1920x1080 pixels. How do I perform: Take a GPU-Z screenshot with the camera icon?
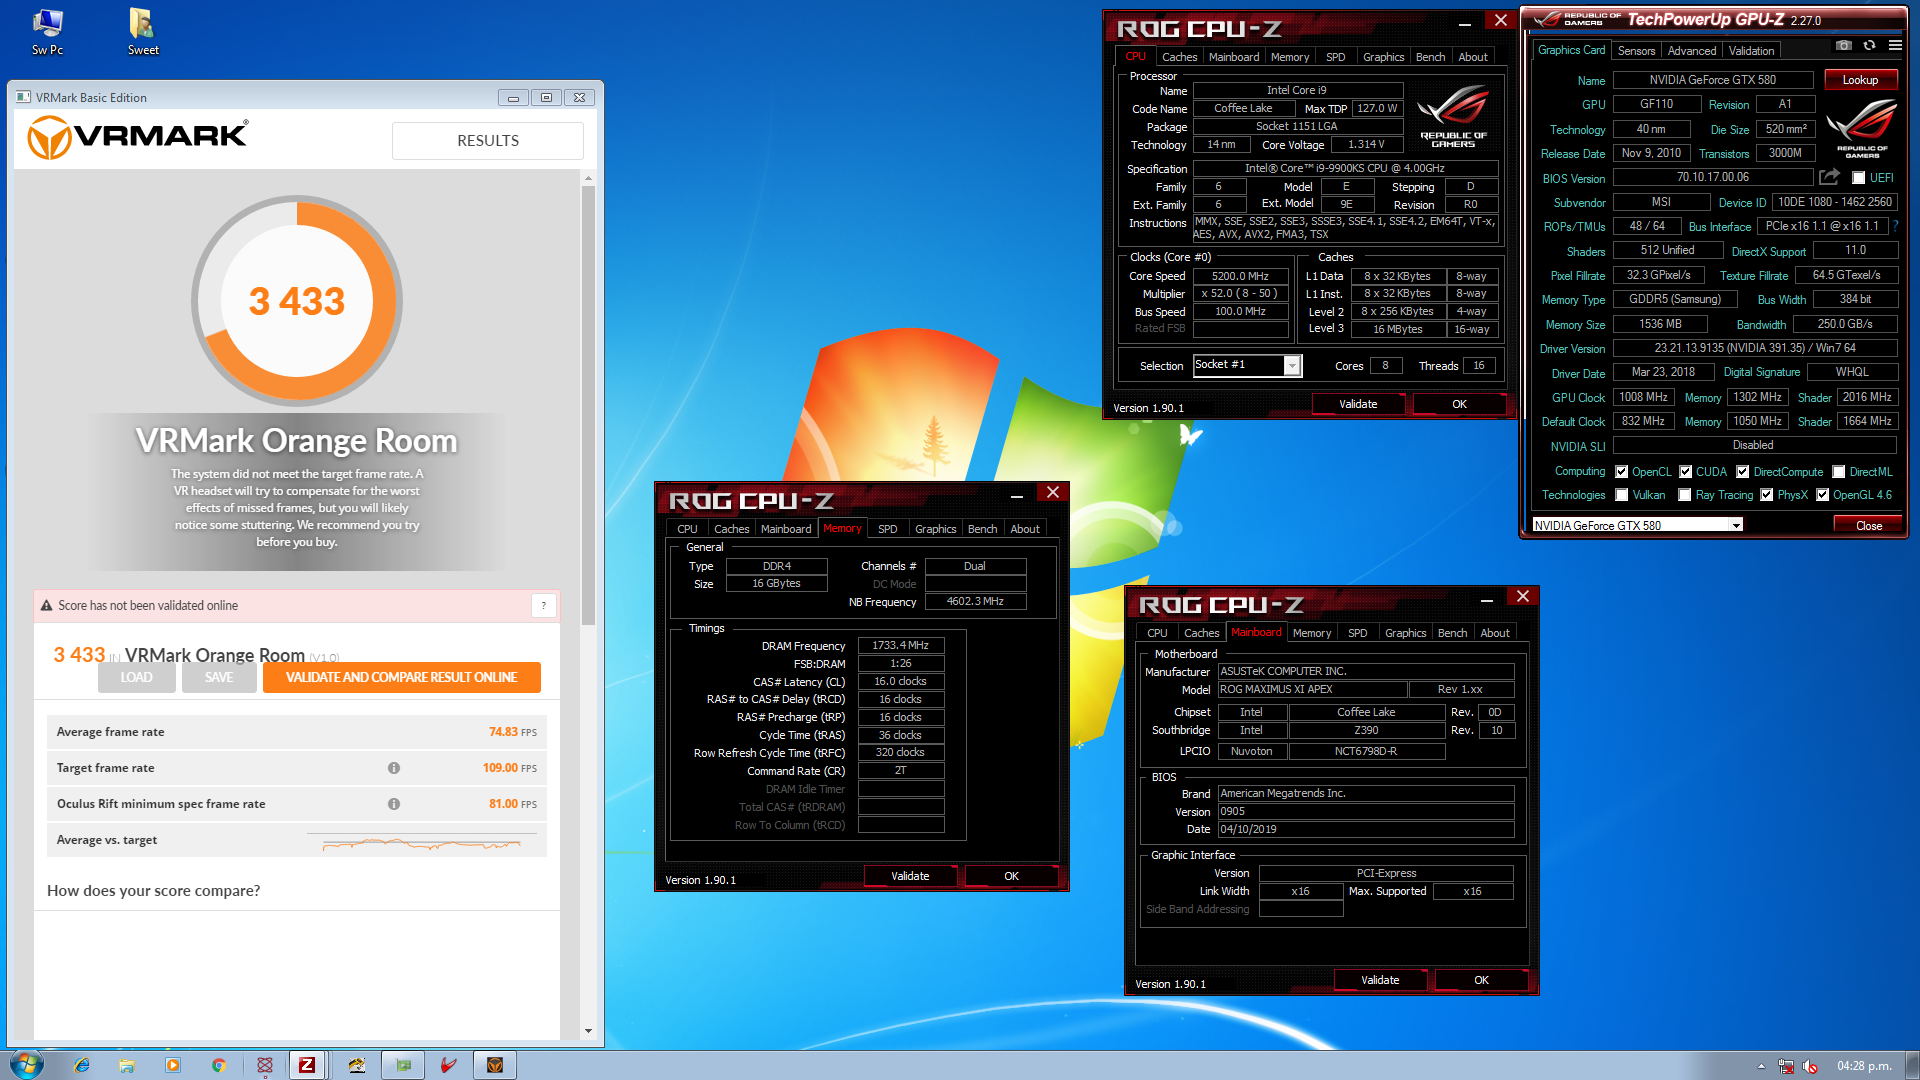pyautogui.click(x=1843, y=46)
